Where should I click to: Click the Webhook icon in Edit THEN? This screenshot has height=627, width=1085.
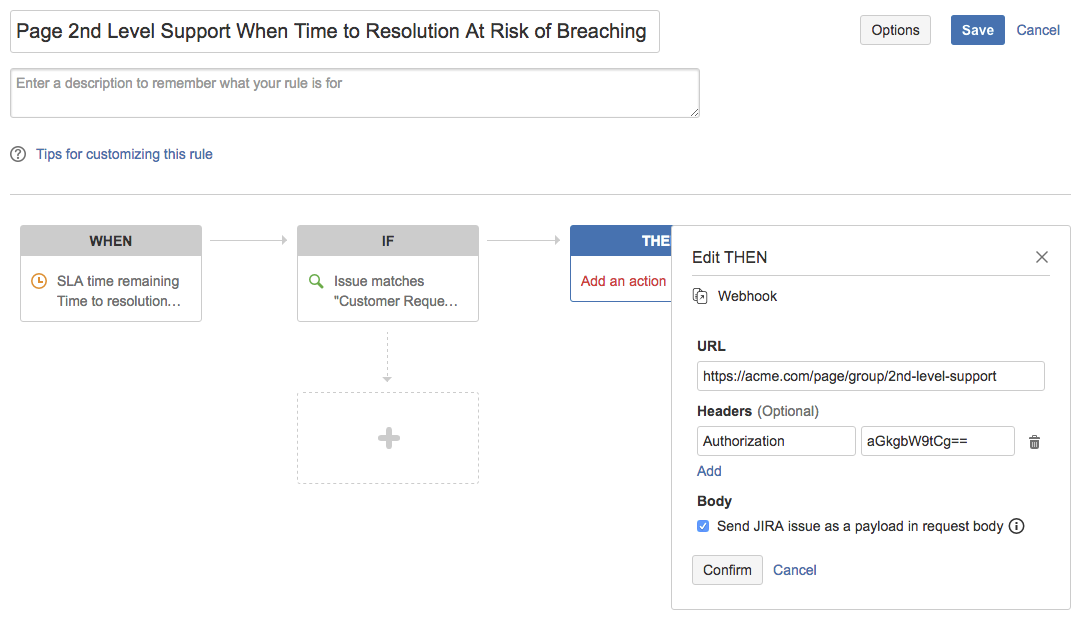click(701, 297)
